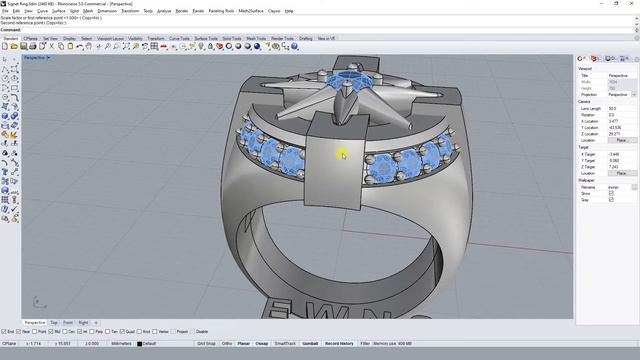Open the File menu
This screenshot has height=360, width=640.
5,11
